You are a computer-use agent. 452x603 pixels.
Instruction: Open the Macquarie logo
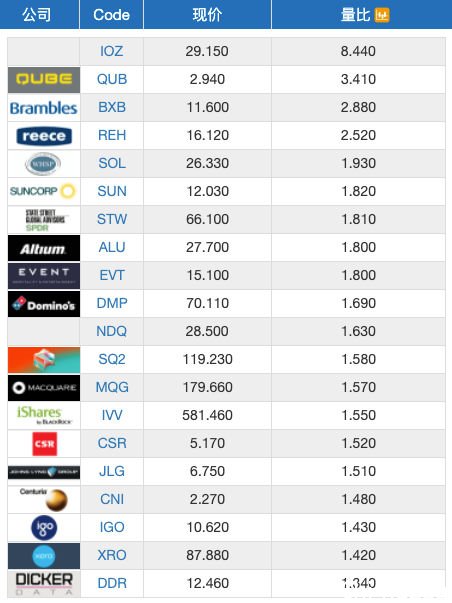pos(44,388)
